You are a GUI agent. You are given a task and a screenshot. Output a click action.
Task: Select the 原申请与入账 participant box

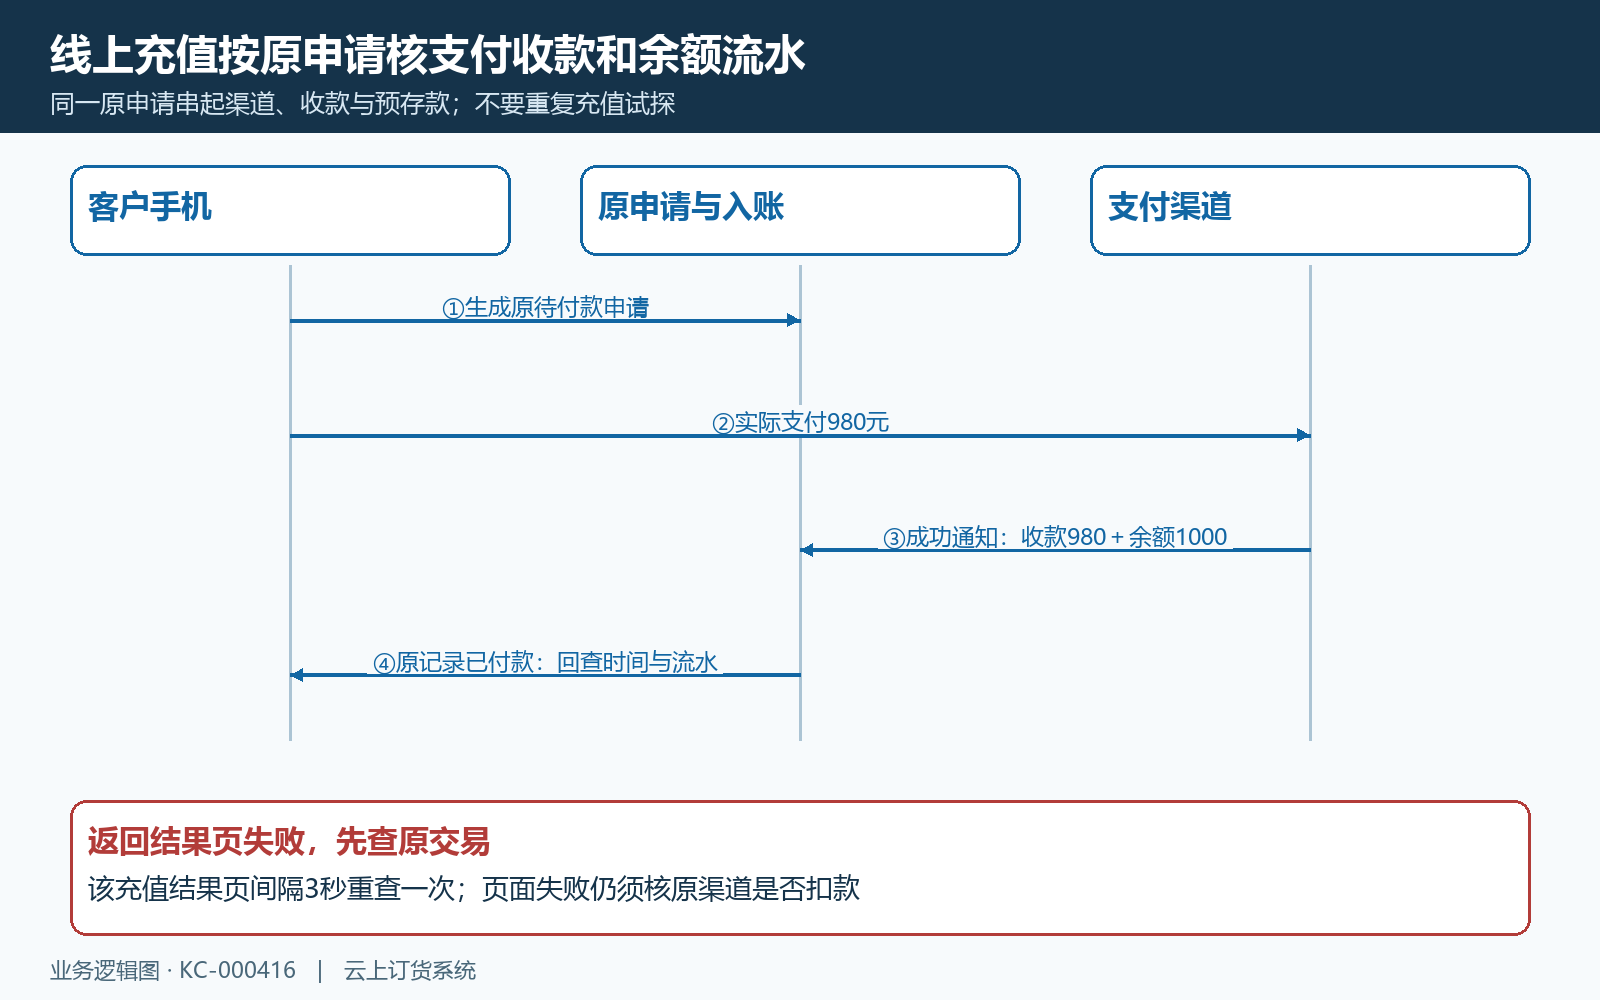pos(800,211)
